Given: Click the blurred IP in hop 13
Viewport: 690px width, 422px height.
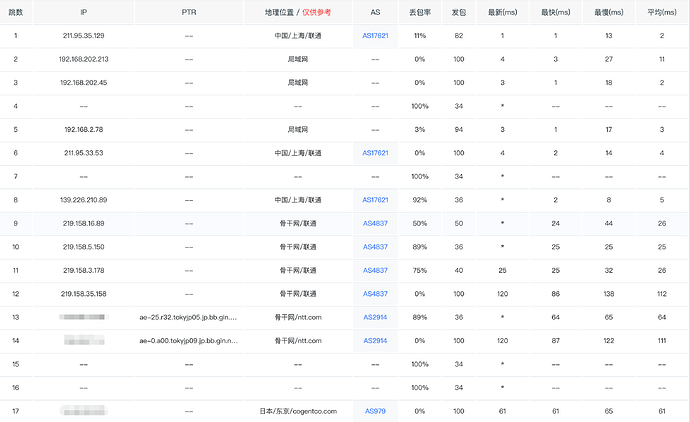Looking at the screenshot, I should pyautogui.click(x=84, y=317).
